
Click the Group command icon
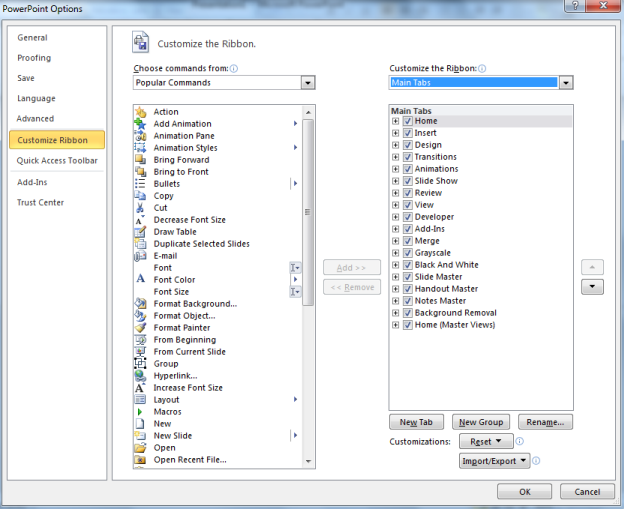pos(140,363)
